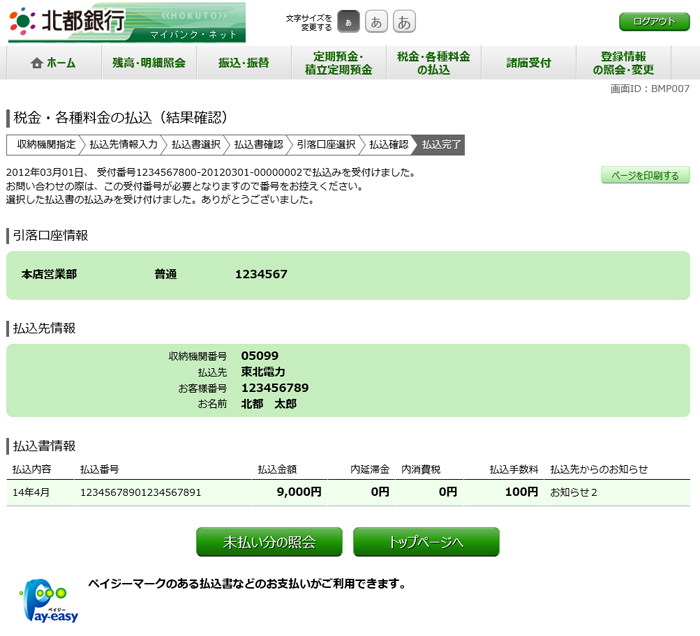Click the 収納機関番号 value 05099
Screen dimensions: 700x636
point(260,356)
